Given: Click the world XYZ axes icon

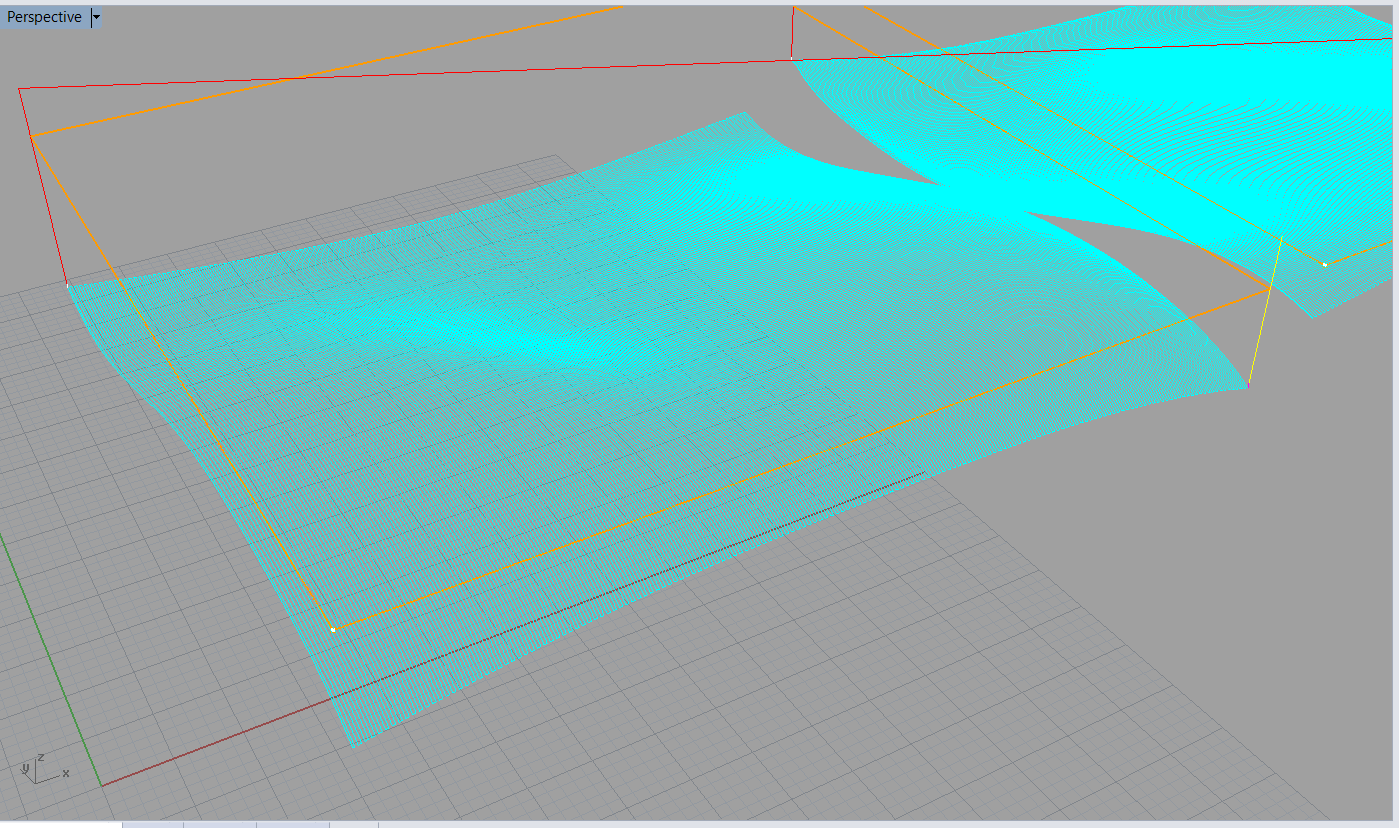Looking at the screenshot, I should click(44, 768).
